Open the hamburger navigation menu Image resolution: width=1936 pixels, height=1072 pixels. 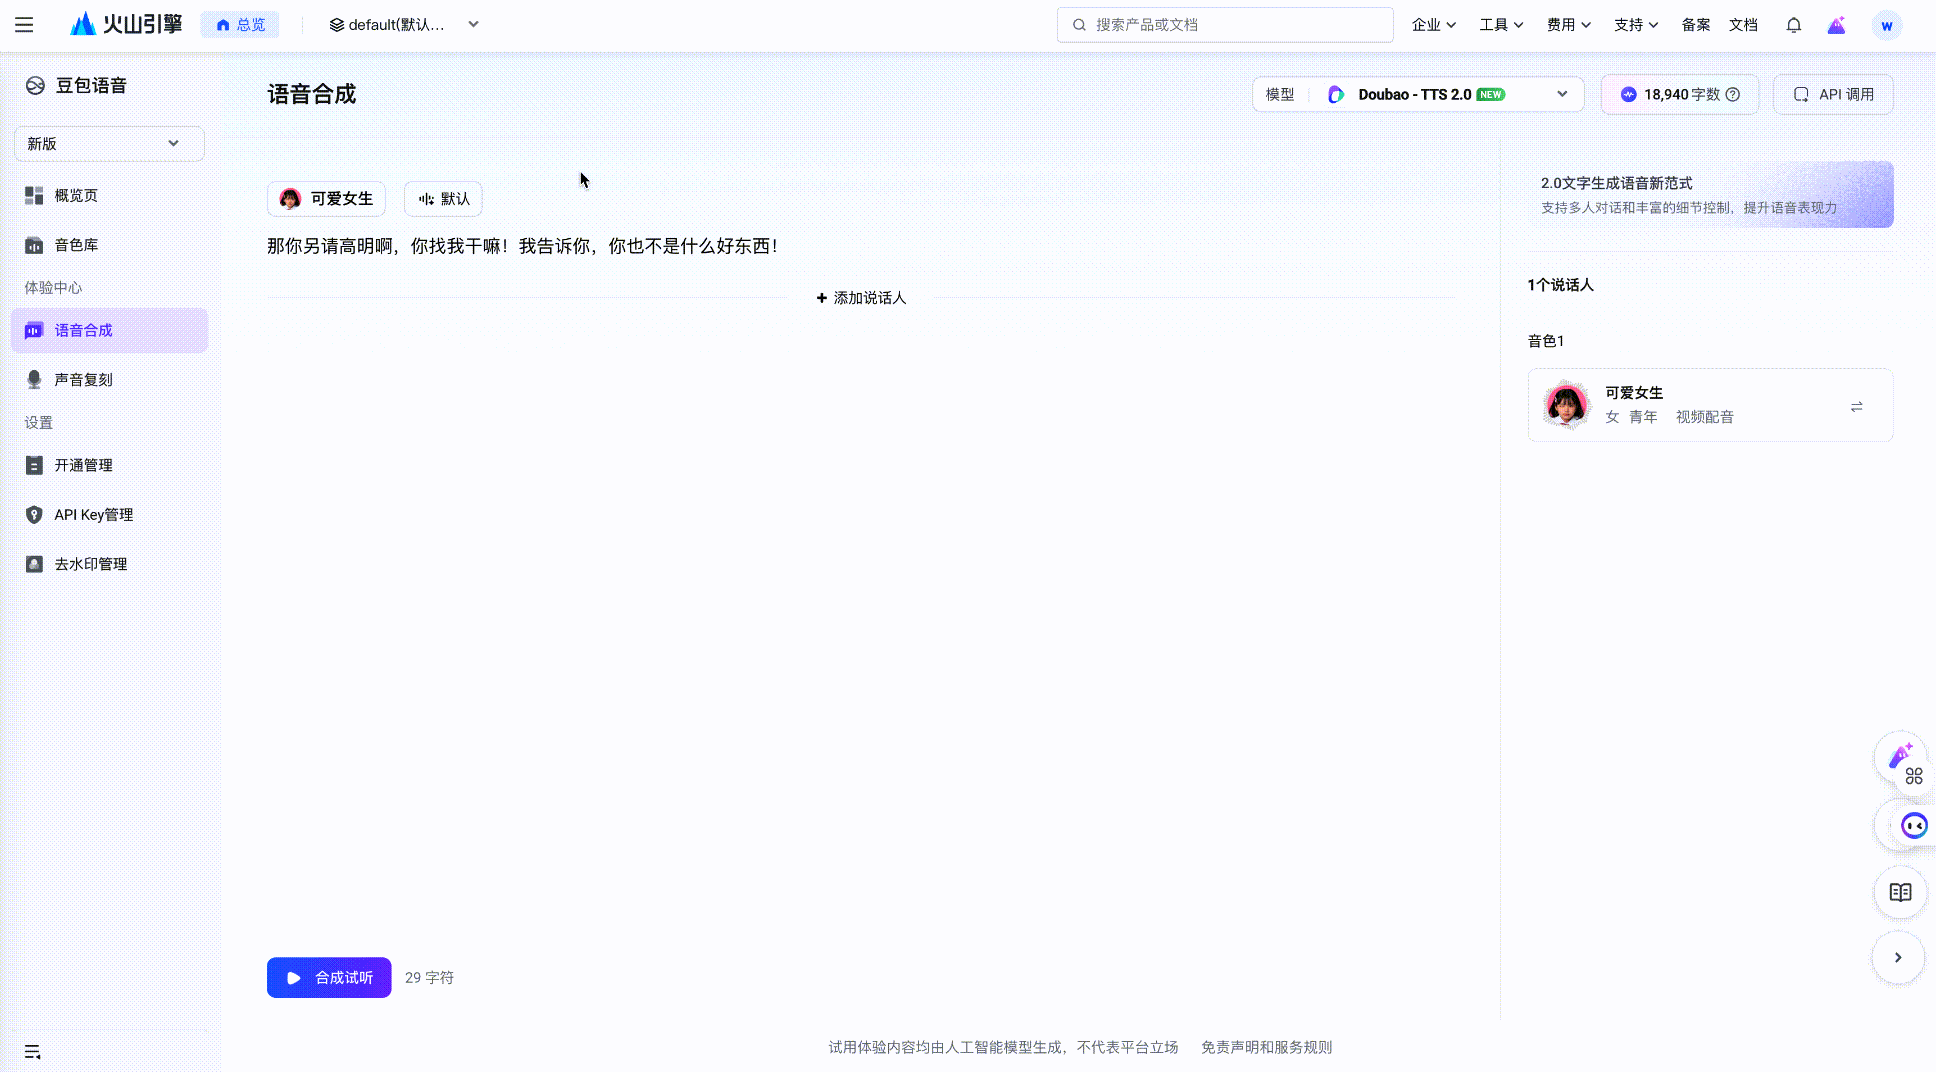[24, 25]
